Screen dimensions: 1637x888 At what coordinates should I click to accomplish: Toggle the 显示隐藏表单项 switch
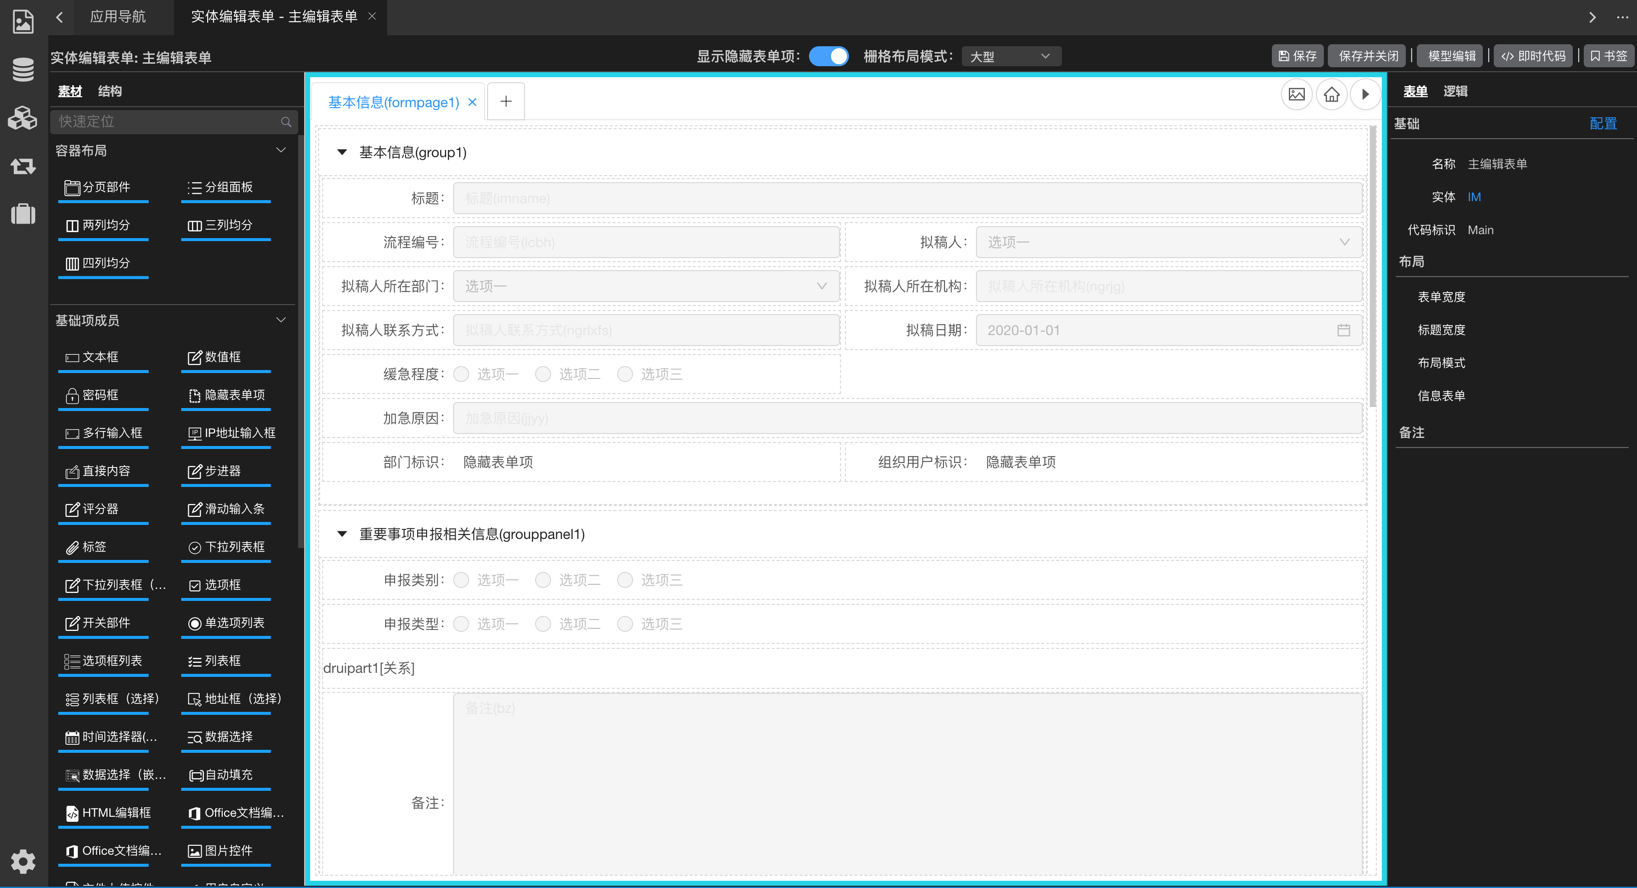click(x=829, y=56)
